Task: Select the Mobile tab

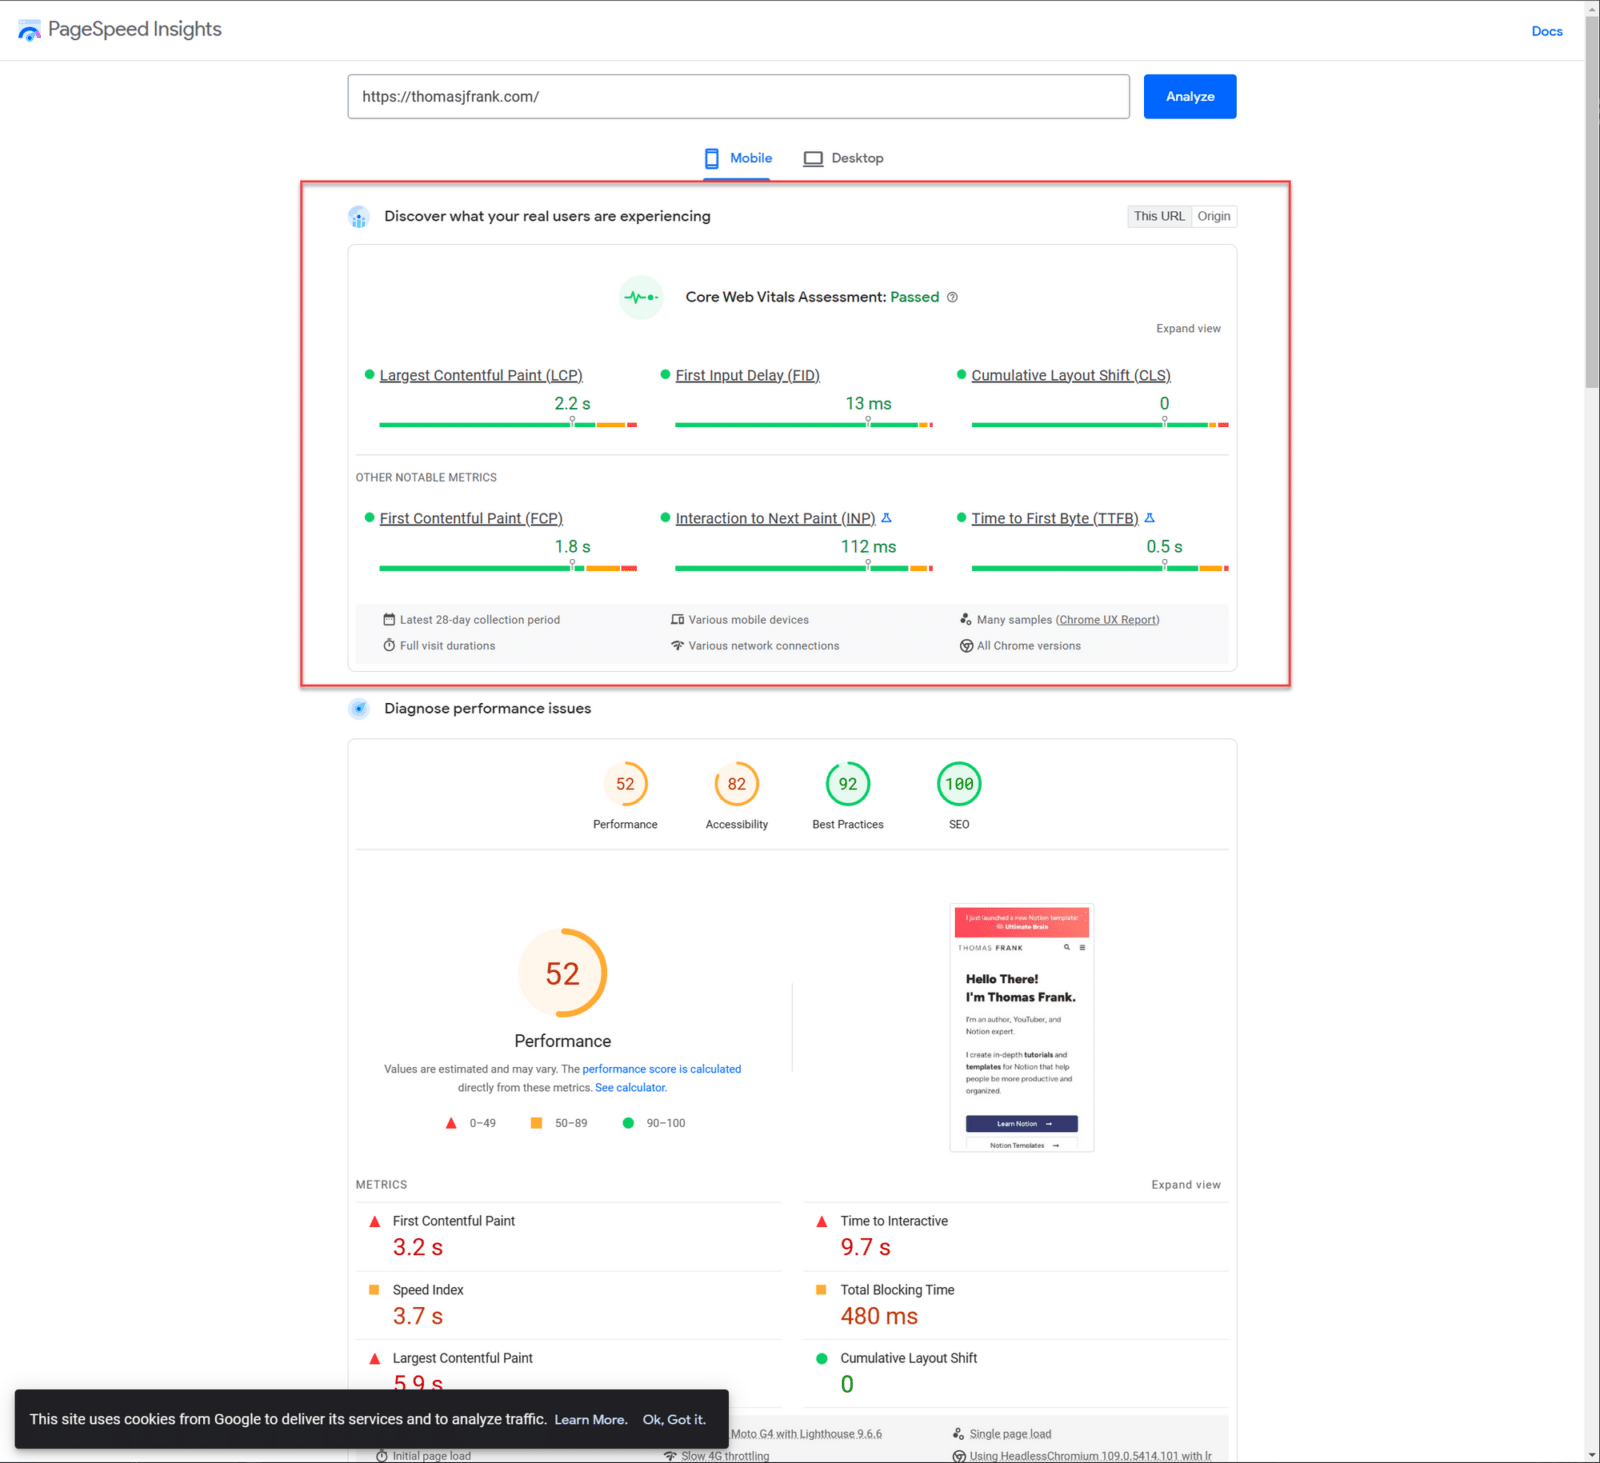Action: pos(737,158)
